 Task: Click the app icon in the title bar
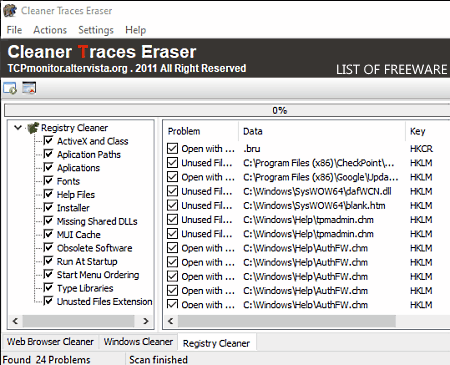10,10
